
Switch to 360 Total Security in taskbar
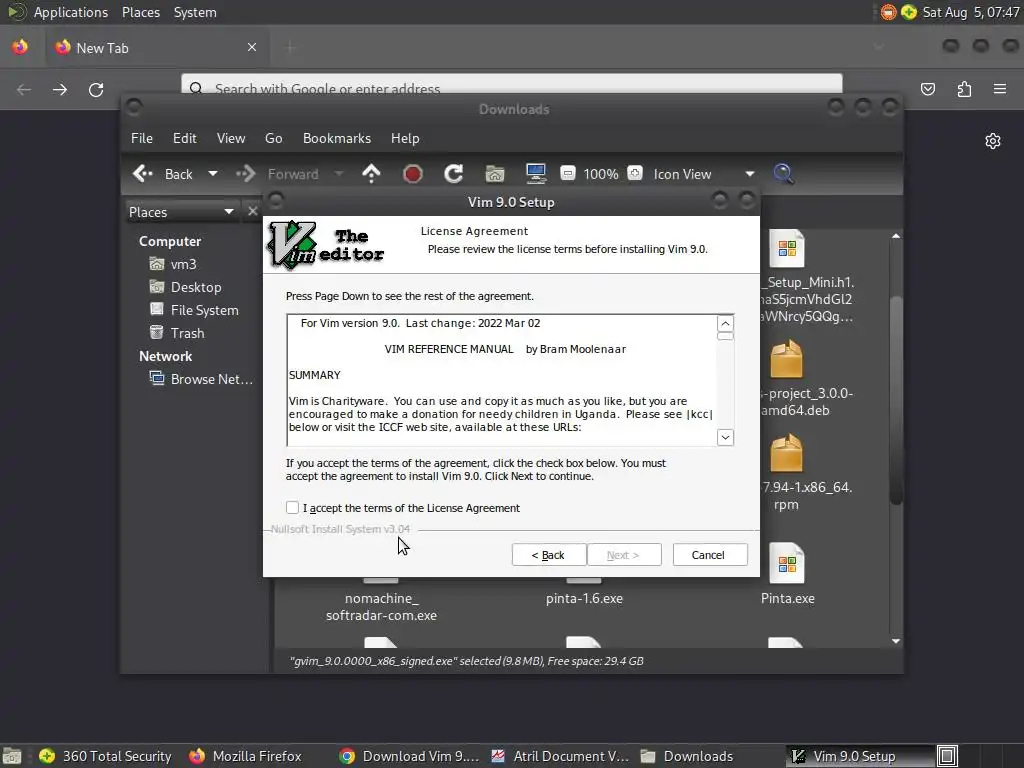coord(105,756)
